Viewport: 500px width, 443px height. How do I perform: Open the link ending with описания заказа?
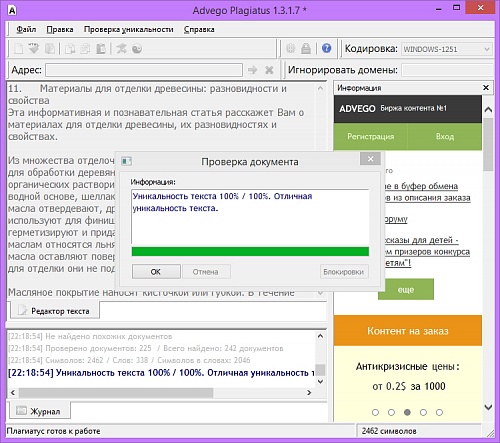[428, 198]
